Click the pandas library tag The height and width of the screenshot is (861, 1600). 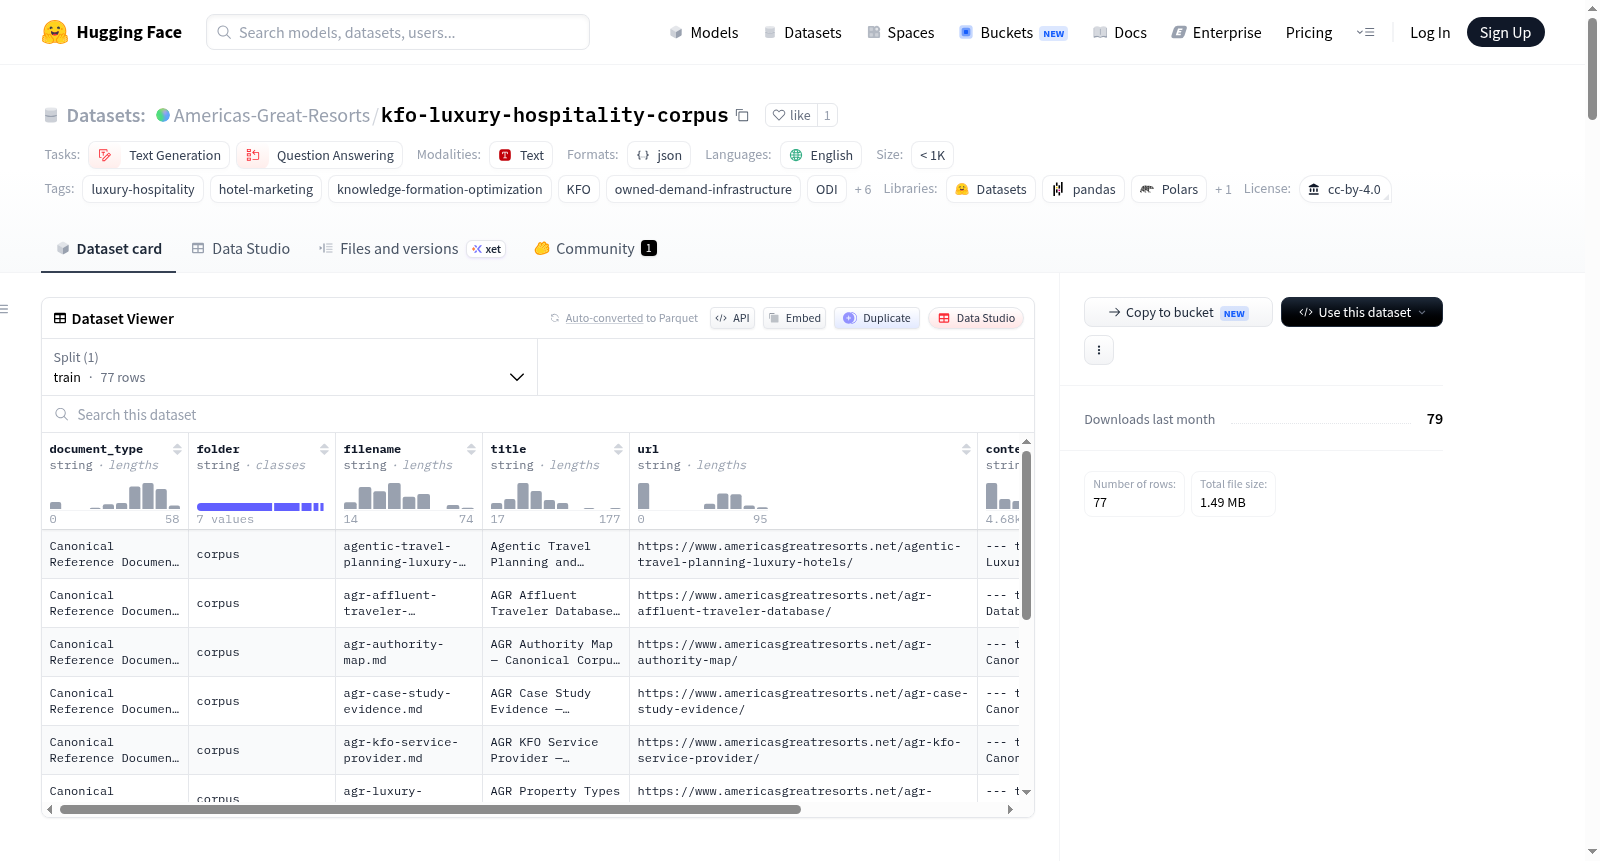(x=1084, y=189)
